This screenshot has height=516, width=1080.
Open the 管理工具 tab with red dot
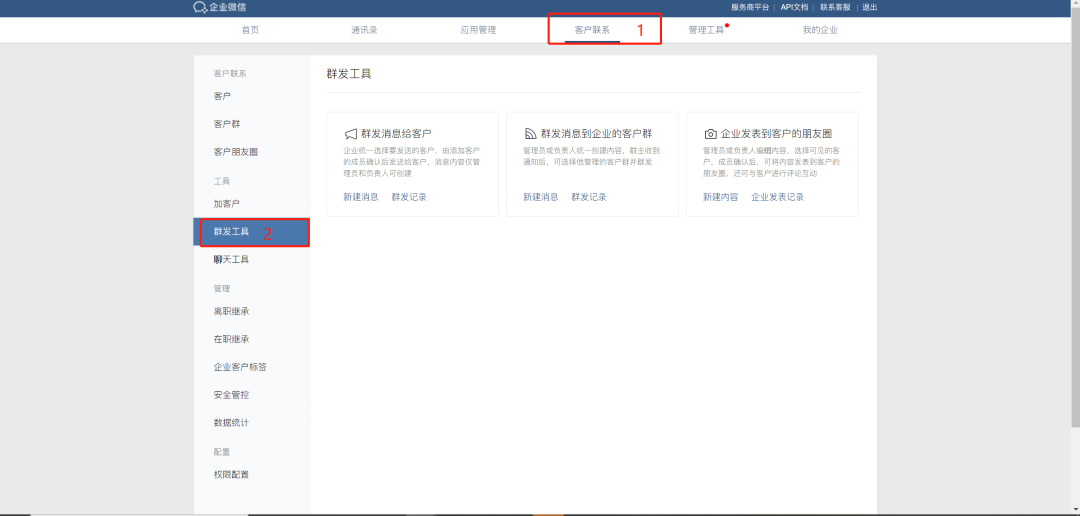(706, 30)
